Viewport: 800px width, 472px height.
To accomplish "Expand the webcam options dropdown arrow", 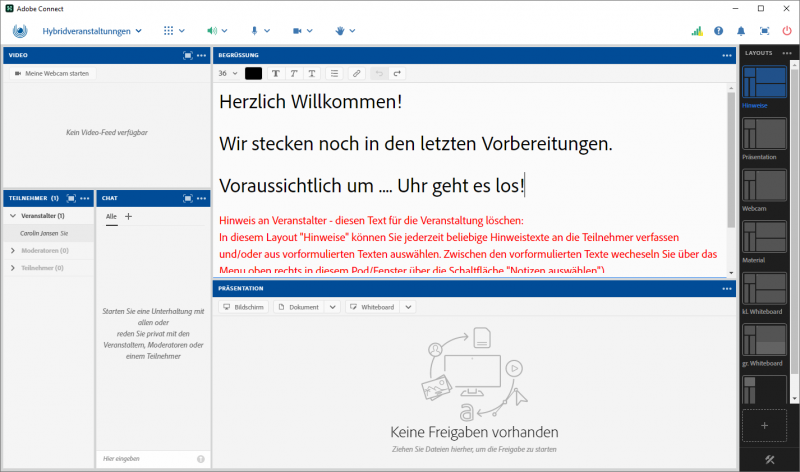I will 310,31.
